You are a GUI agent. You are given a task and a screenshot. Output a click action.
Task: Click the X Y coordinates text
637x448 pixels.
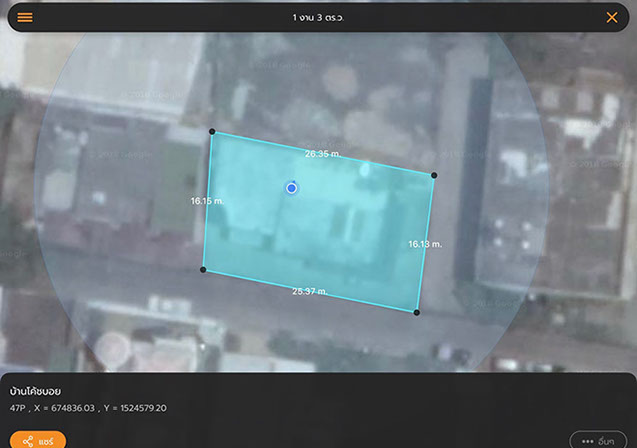pyautogui.click(x=101, y=408)
